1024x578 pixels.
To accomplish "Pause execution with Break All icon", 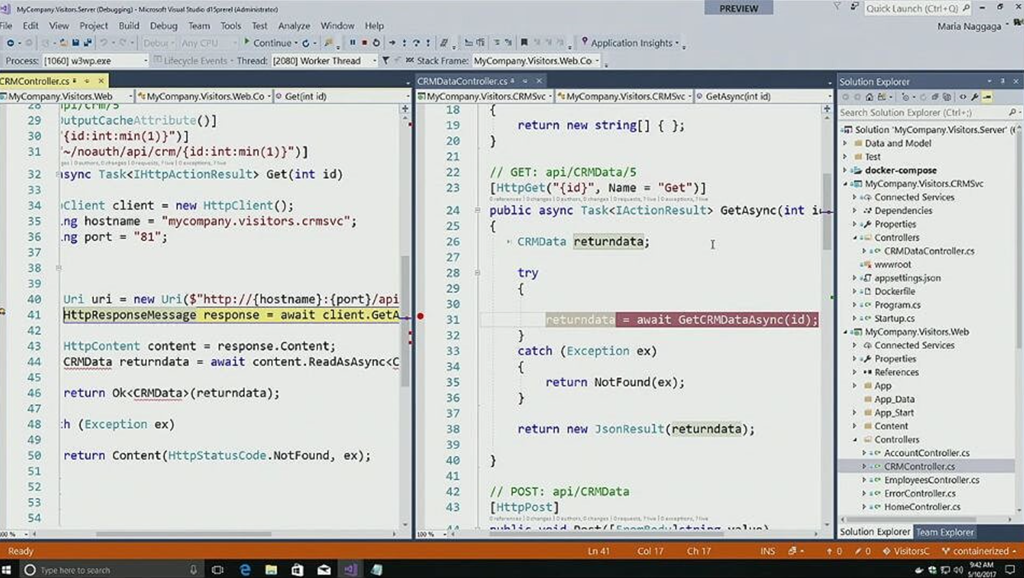I will pos(352,43).
